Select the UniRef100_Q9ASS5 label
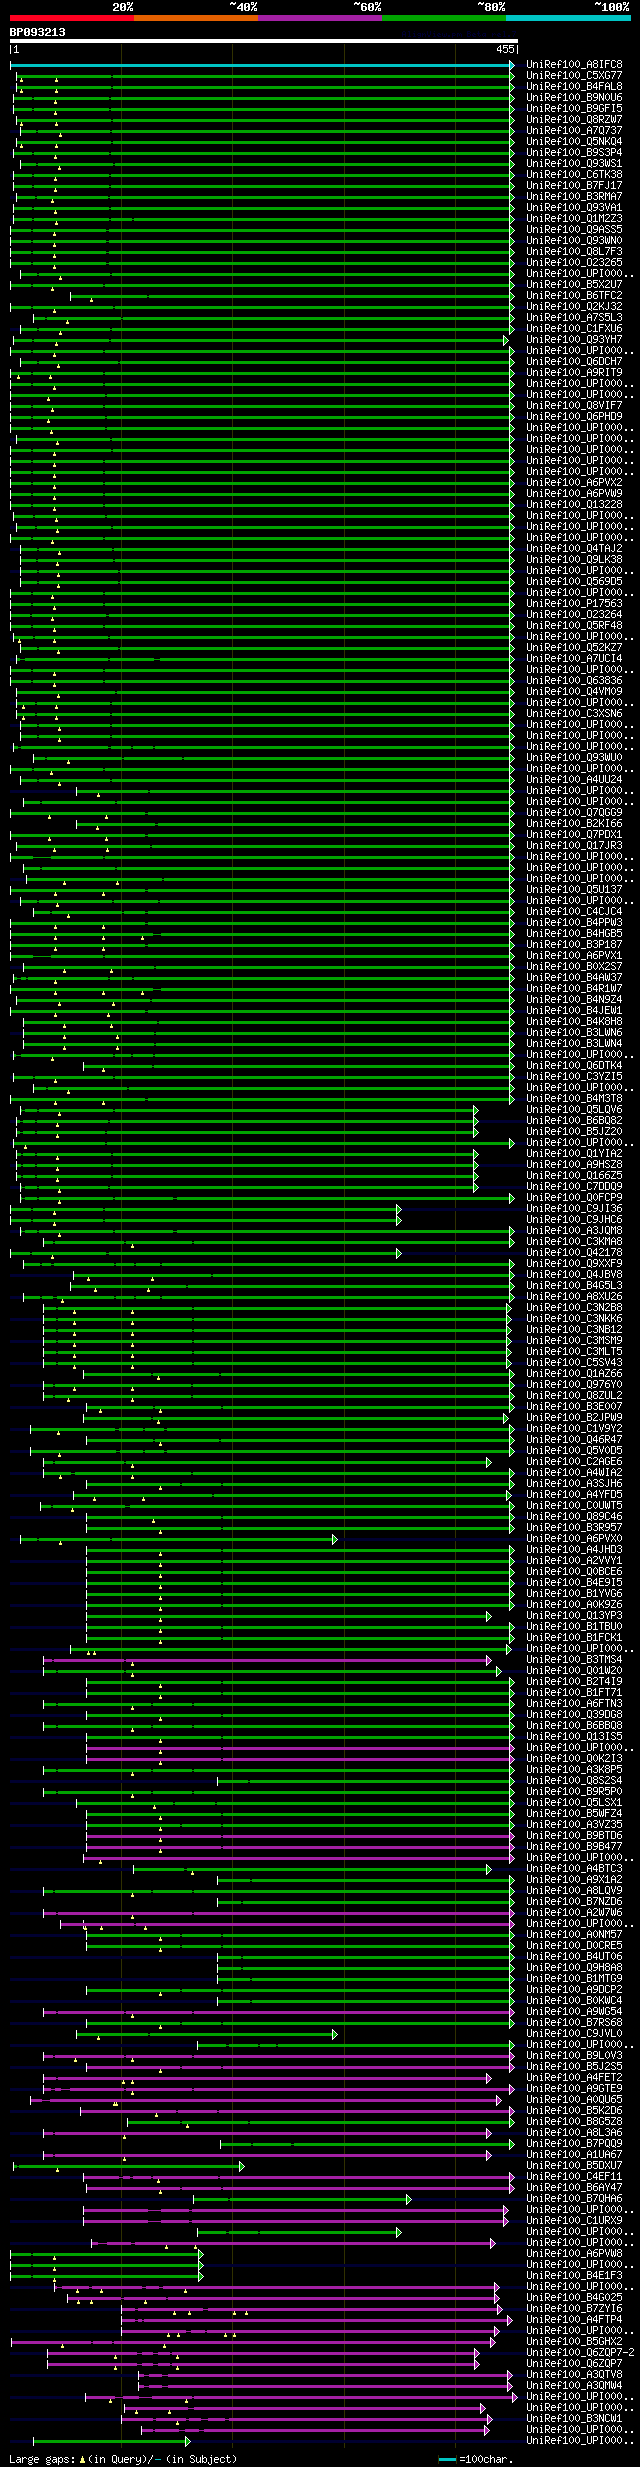 574,230
